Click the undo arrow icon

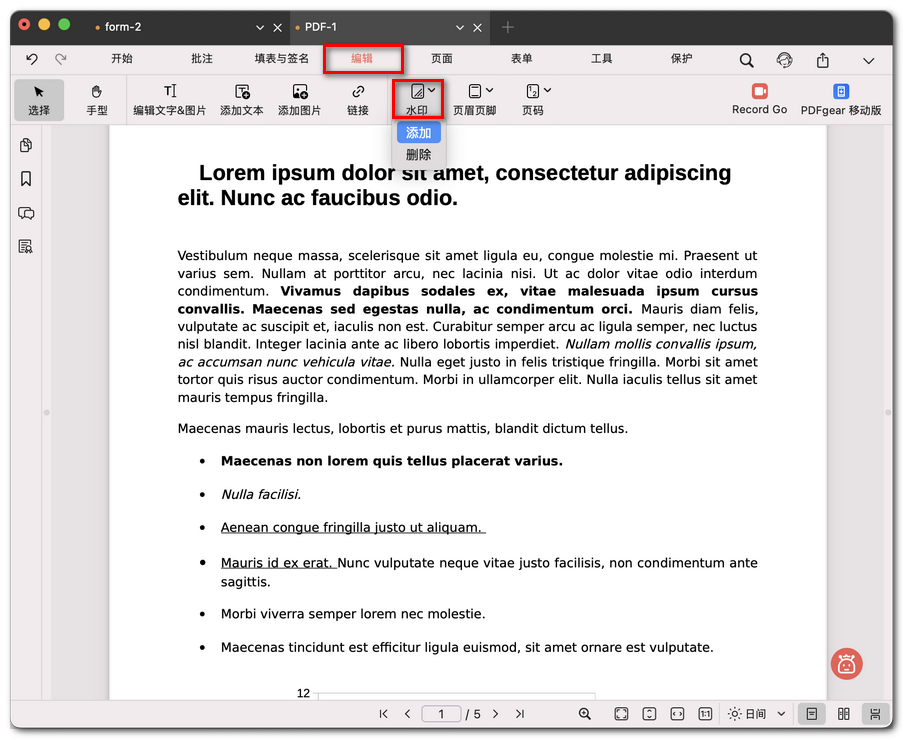(x=32, y=59)
